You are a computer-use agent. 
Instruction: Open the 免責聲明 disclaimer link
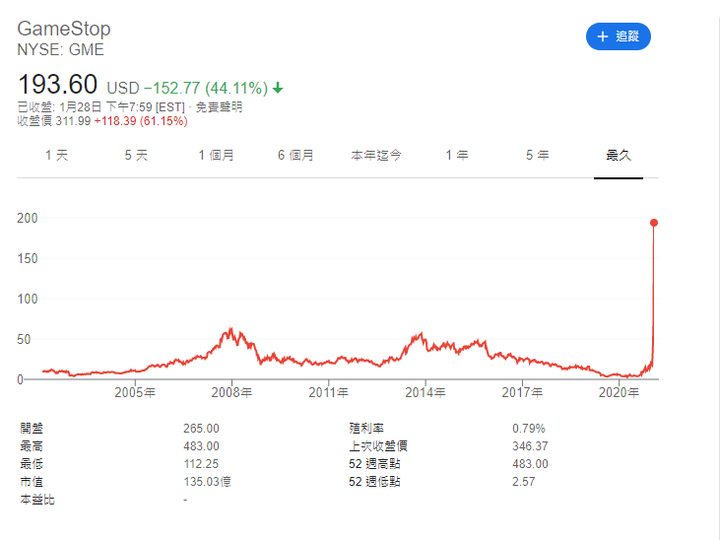(219, 107)
